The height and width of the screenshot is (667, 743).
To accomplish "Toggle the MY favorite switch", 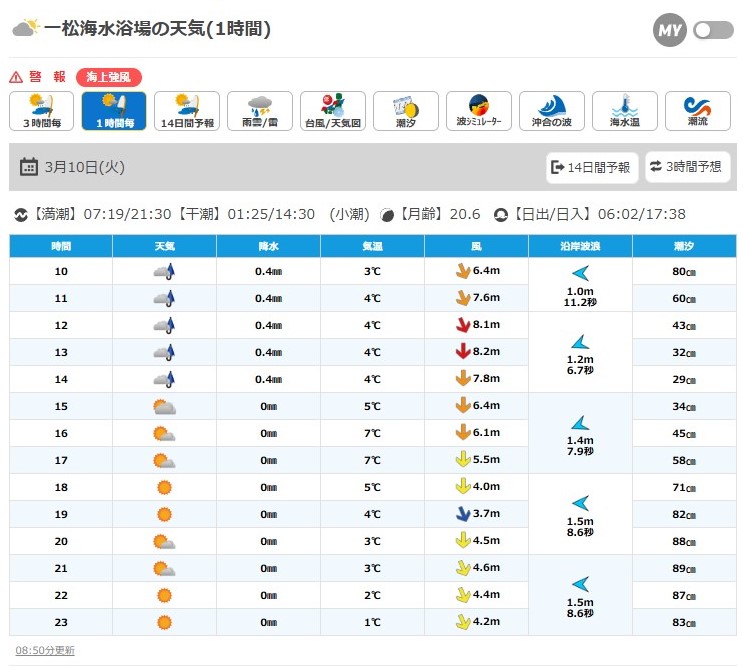I will point(714,30).
